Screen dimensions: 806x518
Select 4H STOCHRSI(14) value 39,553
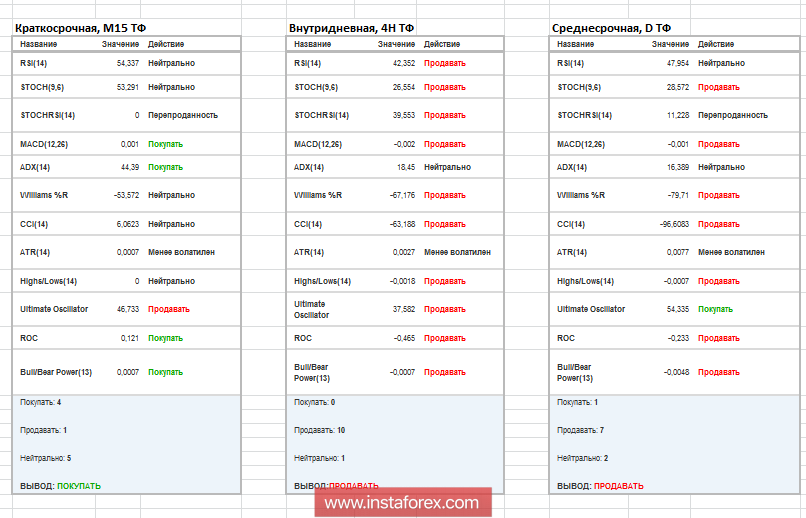click(404, 115)
